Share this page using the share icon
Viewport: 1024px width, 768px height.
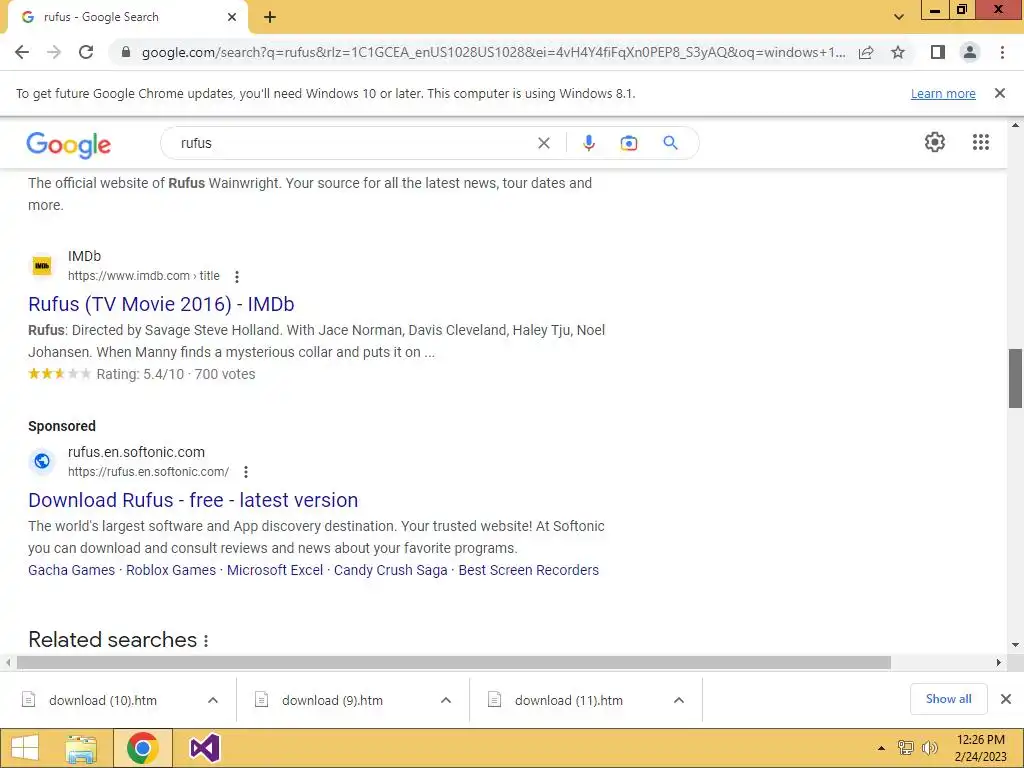pos(866,52)
